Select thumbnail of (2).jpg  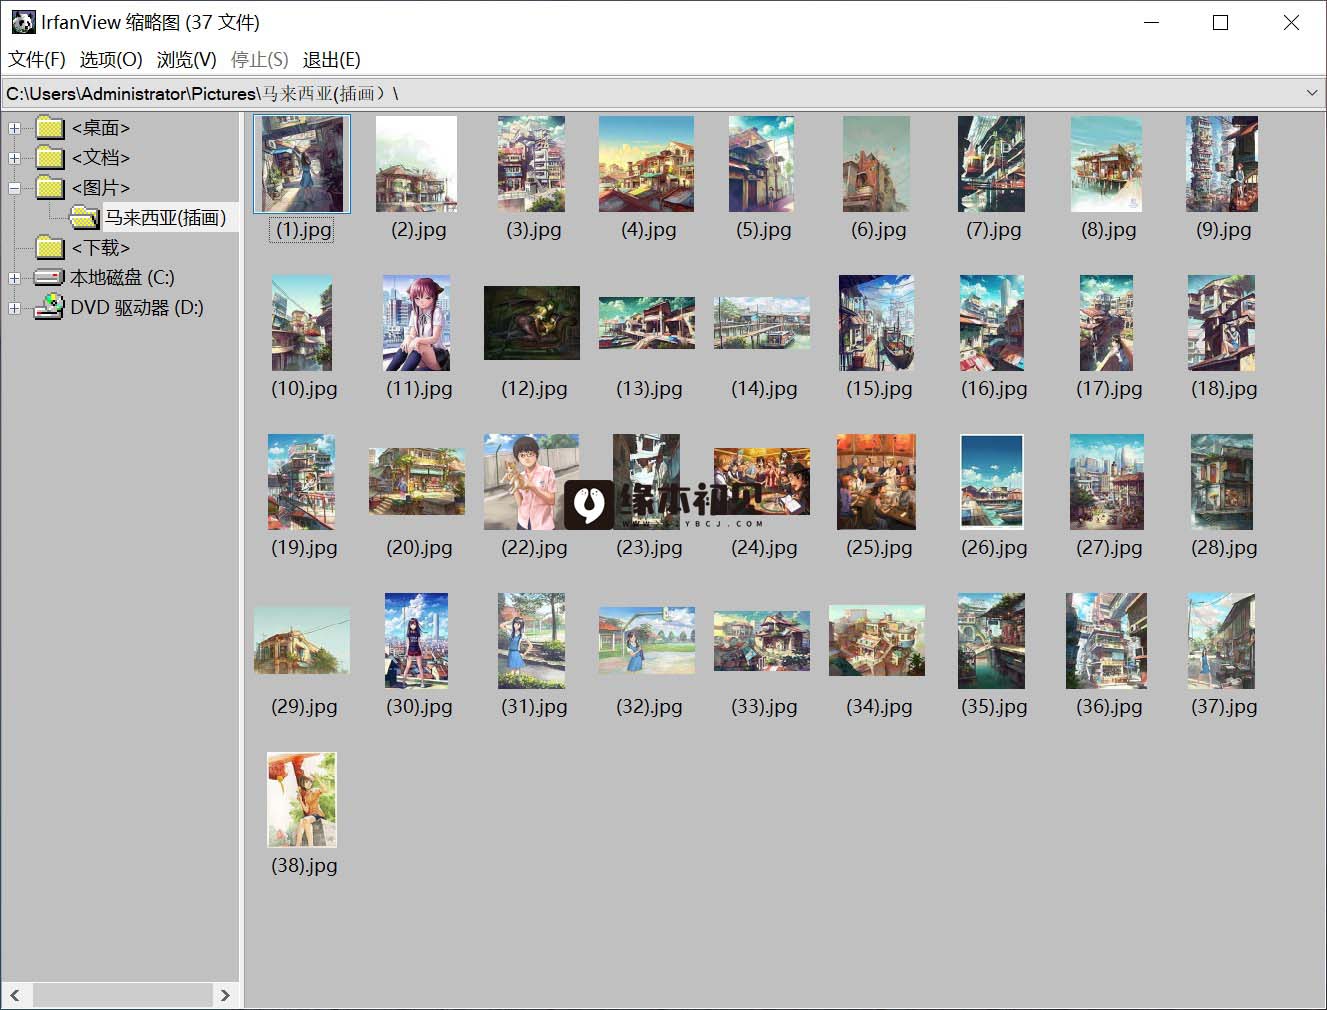click(x=416, y=164)
